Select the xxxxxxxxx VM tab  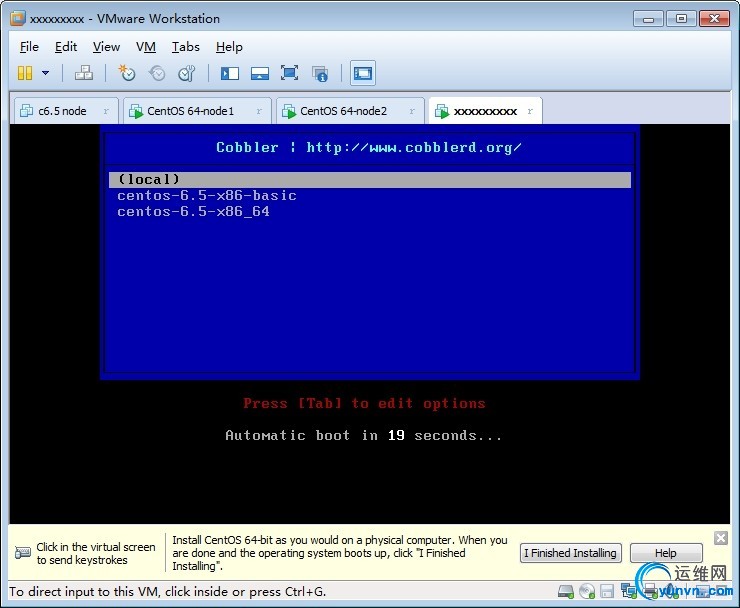[x=485, y=111]
